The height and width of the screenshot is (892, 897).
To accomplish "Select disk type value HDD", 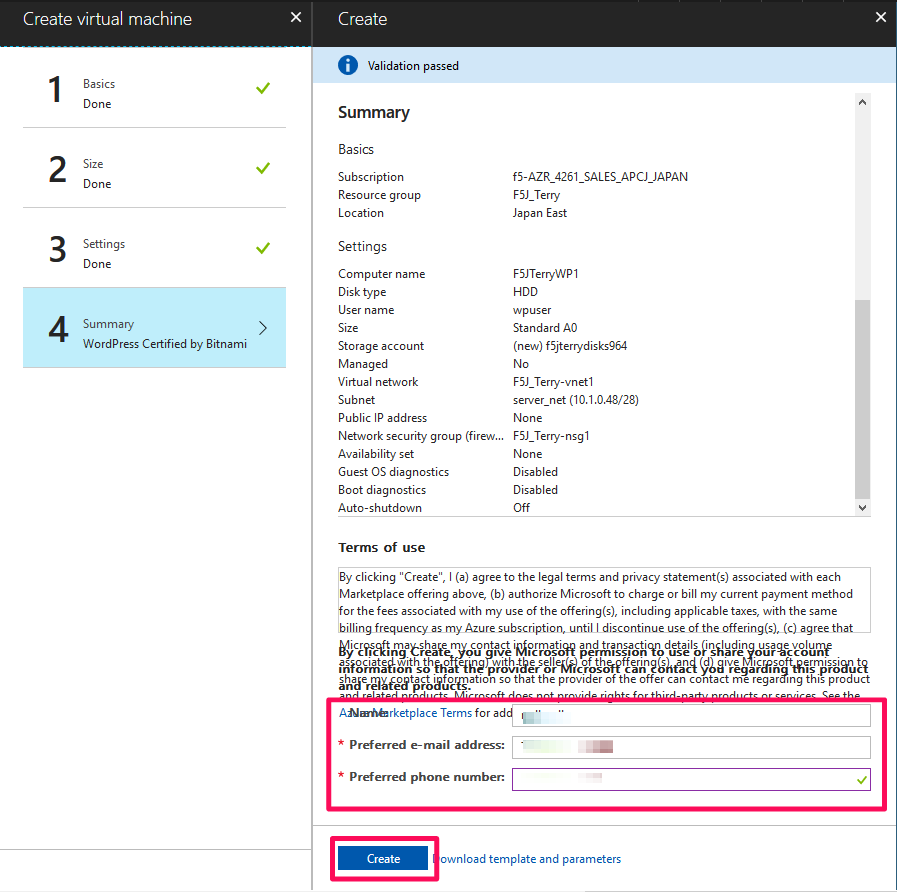I will coord(525,292).
